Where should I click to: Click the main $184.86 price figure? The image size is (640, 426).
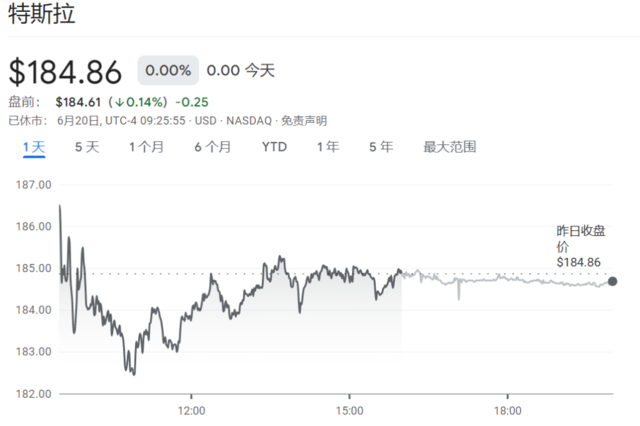pos(66,72)
